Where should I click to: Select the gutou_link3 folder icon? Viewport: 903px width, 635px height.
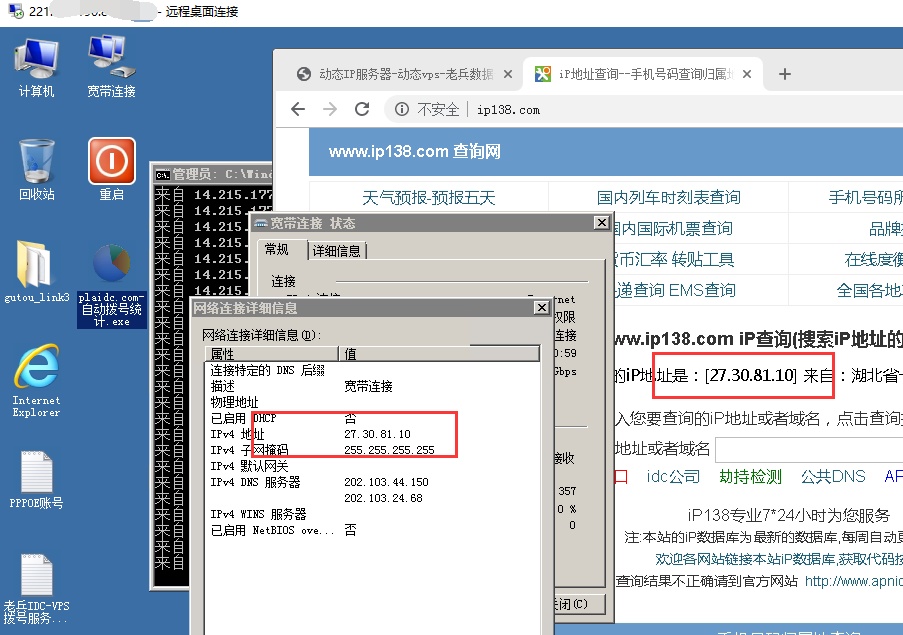coord(37,272)
